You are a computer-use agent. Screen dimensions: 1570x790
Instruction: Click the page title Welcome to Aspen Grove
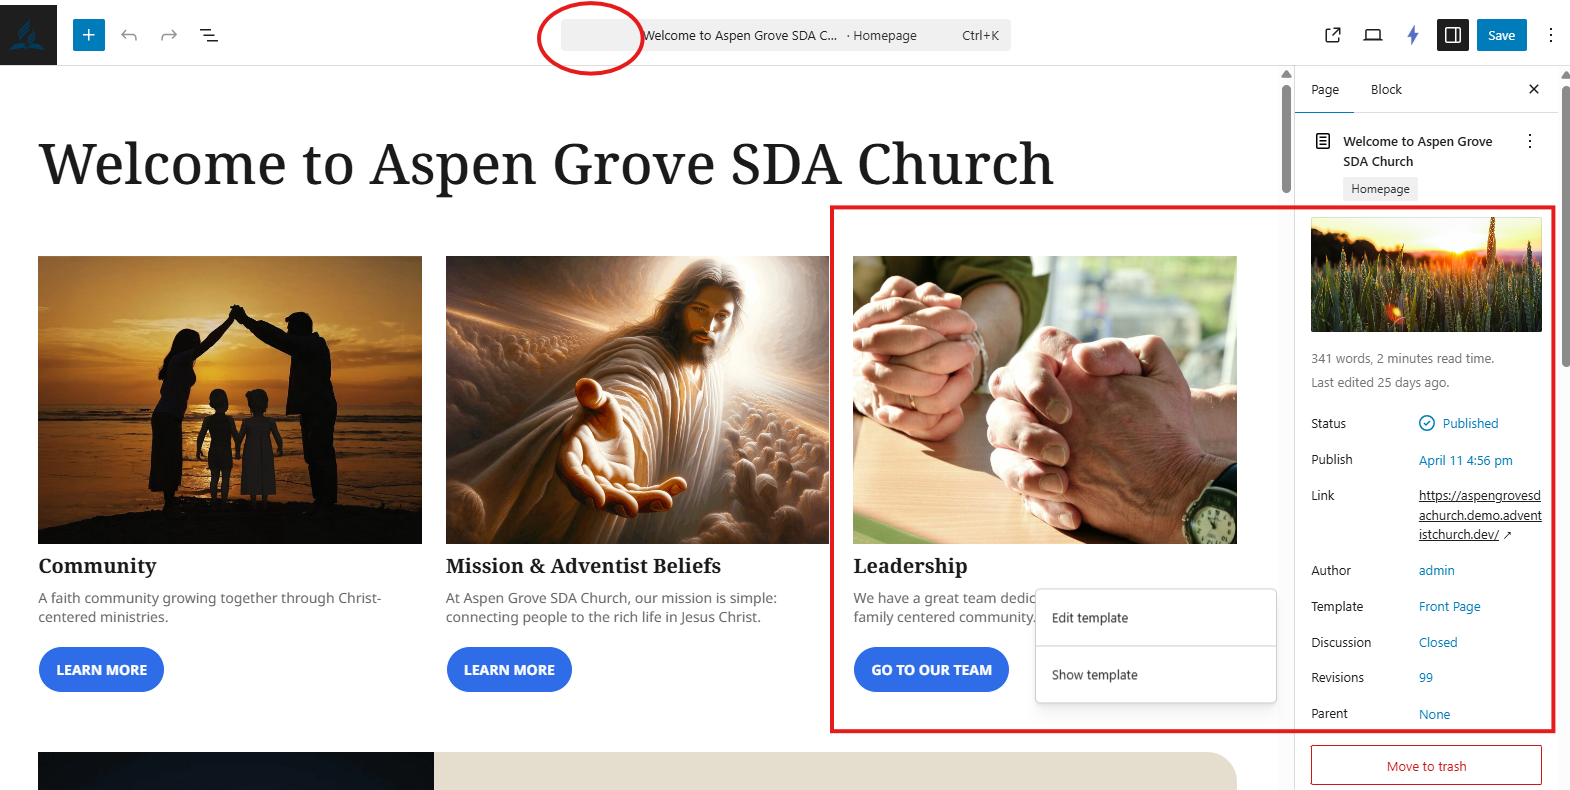[x=546, y=163]
